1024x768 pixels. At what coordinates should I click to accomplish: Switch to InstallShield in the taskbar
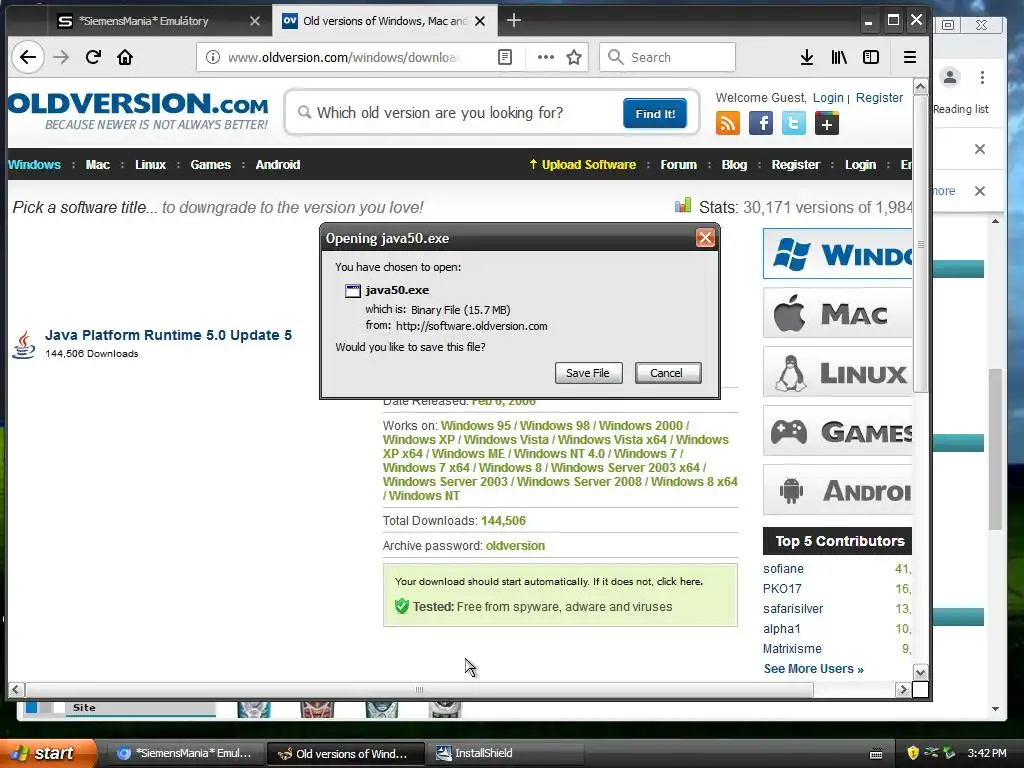click(x=505, y=753)
